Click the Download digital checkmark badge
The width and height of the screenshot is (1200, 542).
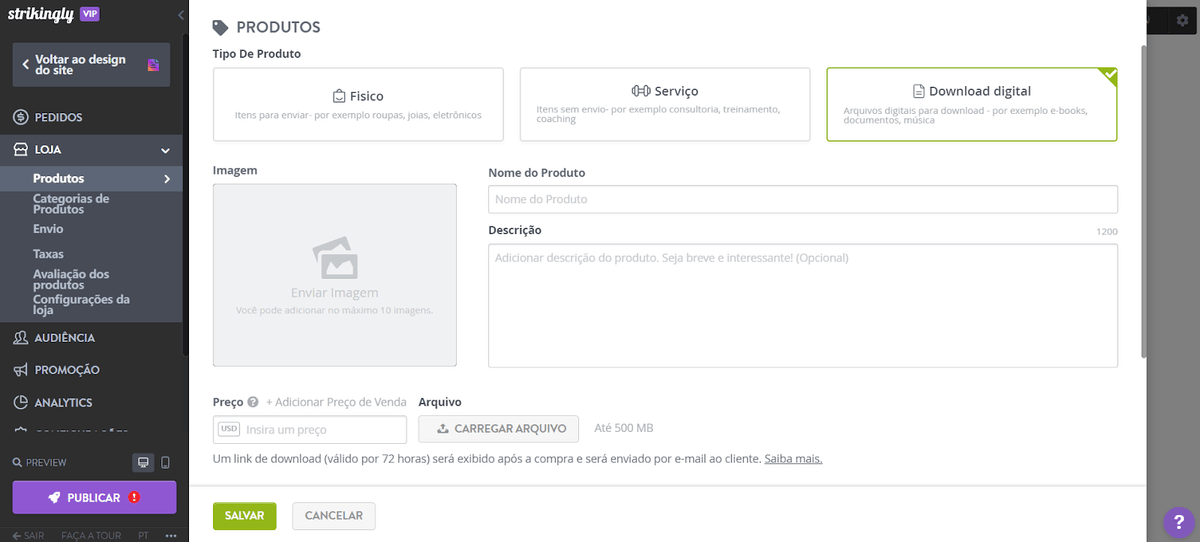click(1108, 76)
